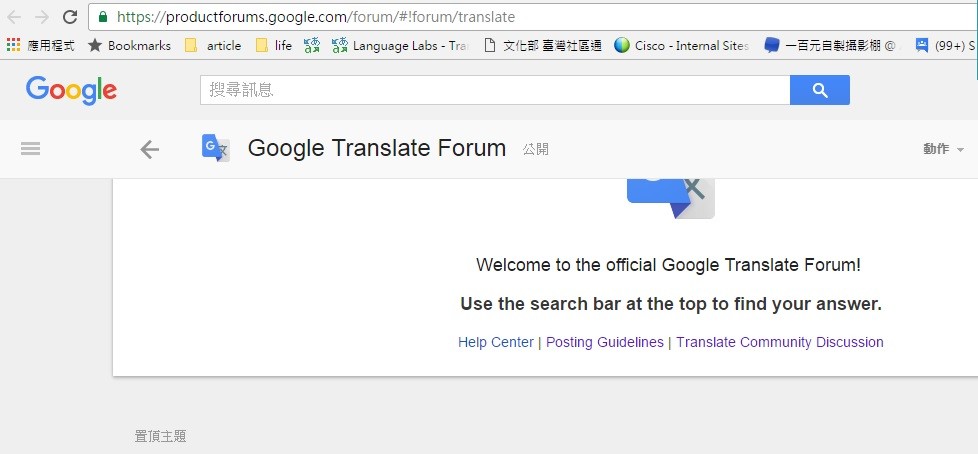
Task: Open the (99+) bookmark
Action: pyautogui.click(x=945, y=46)
